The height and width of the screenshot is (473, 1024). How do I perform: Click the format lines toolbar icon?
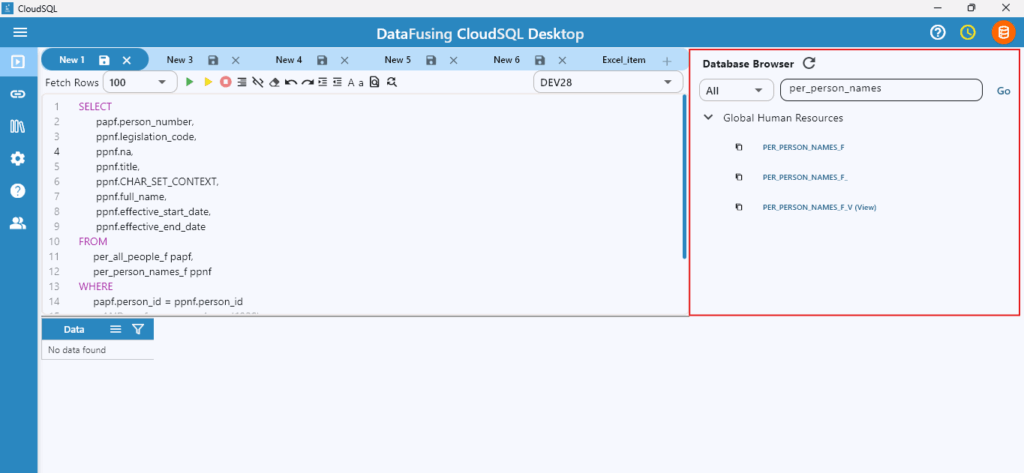click(242, 82)
